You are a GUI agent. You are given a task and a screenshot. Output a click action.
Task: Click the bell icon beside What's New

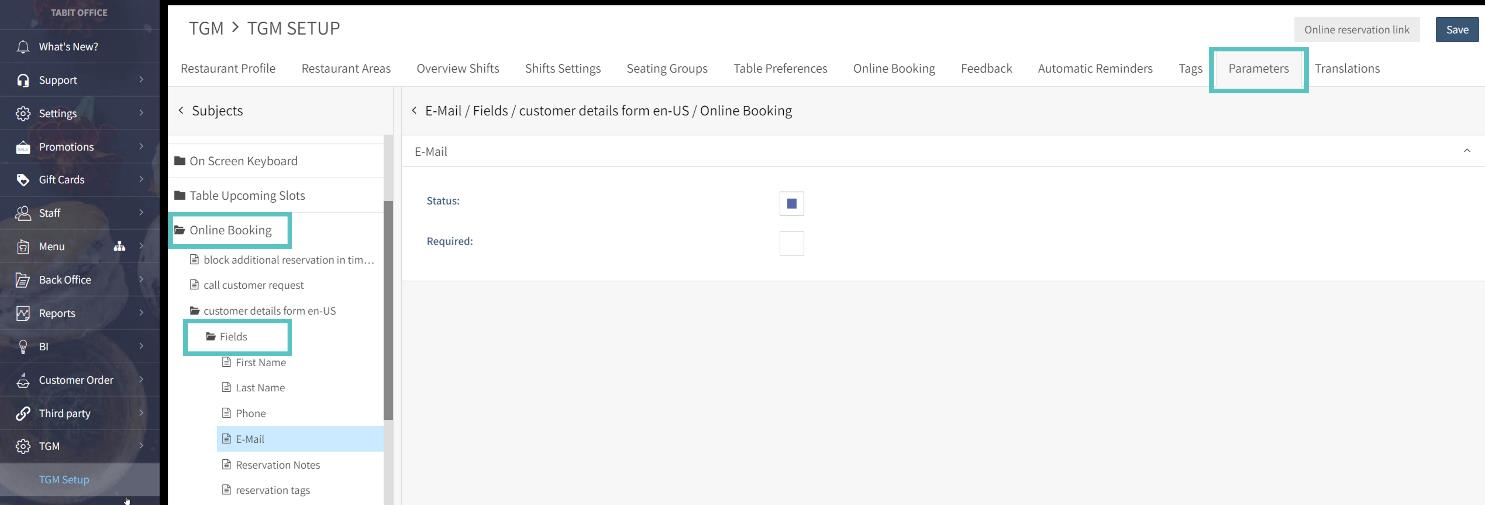pos(23,47)
